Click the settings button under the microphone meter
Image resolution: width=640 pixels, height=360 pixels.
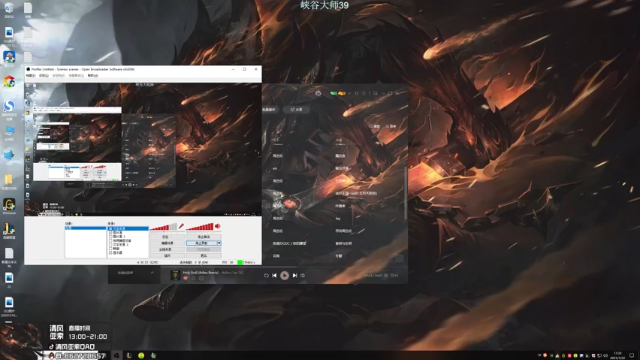click(165, 237)
